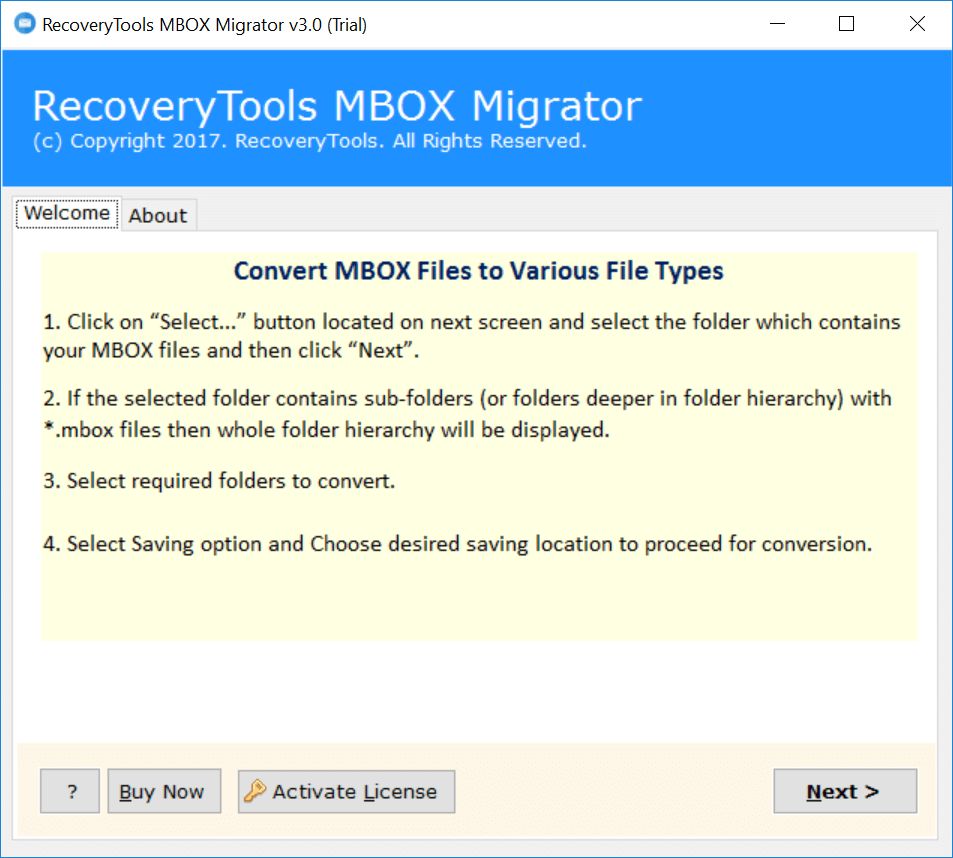The height and width of the screenshot is (858, 953).
Task: Maximize the MBOX Migrator window
Action: point(846,24)
